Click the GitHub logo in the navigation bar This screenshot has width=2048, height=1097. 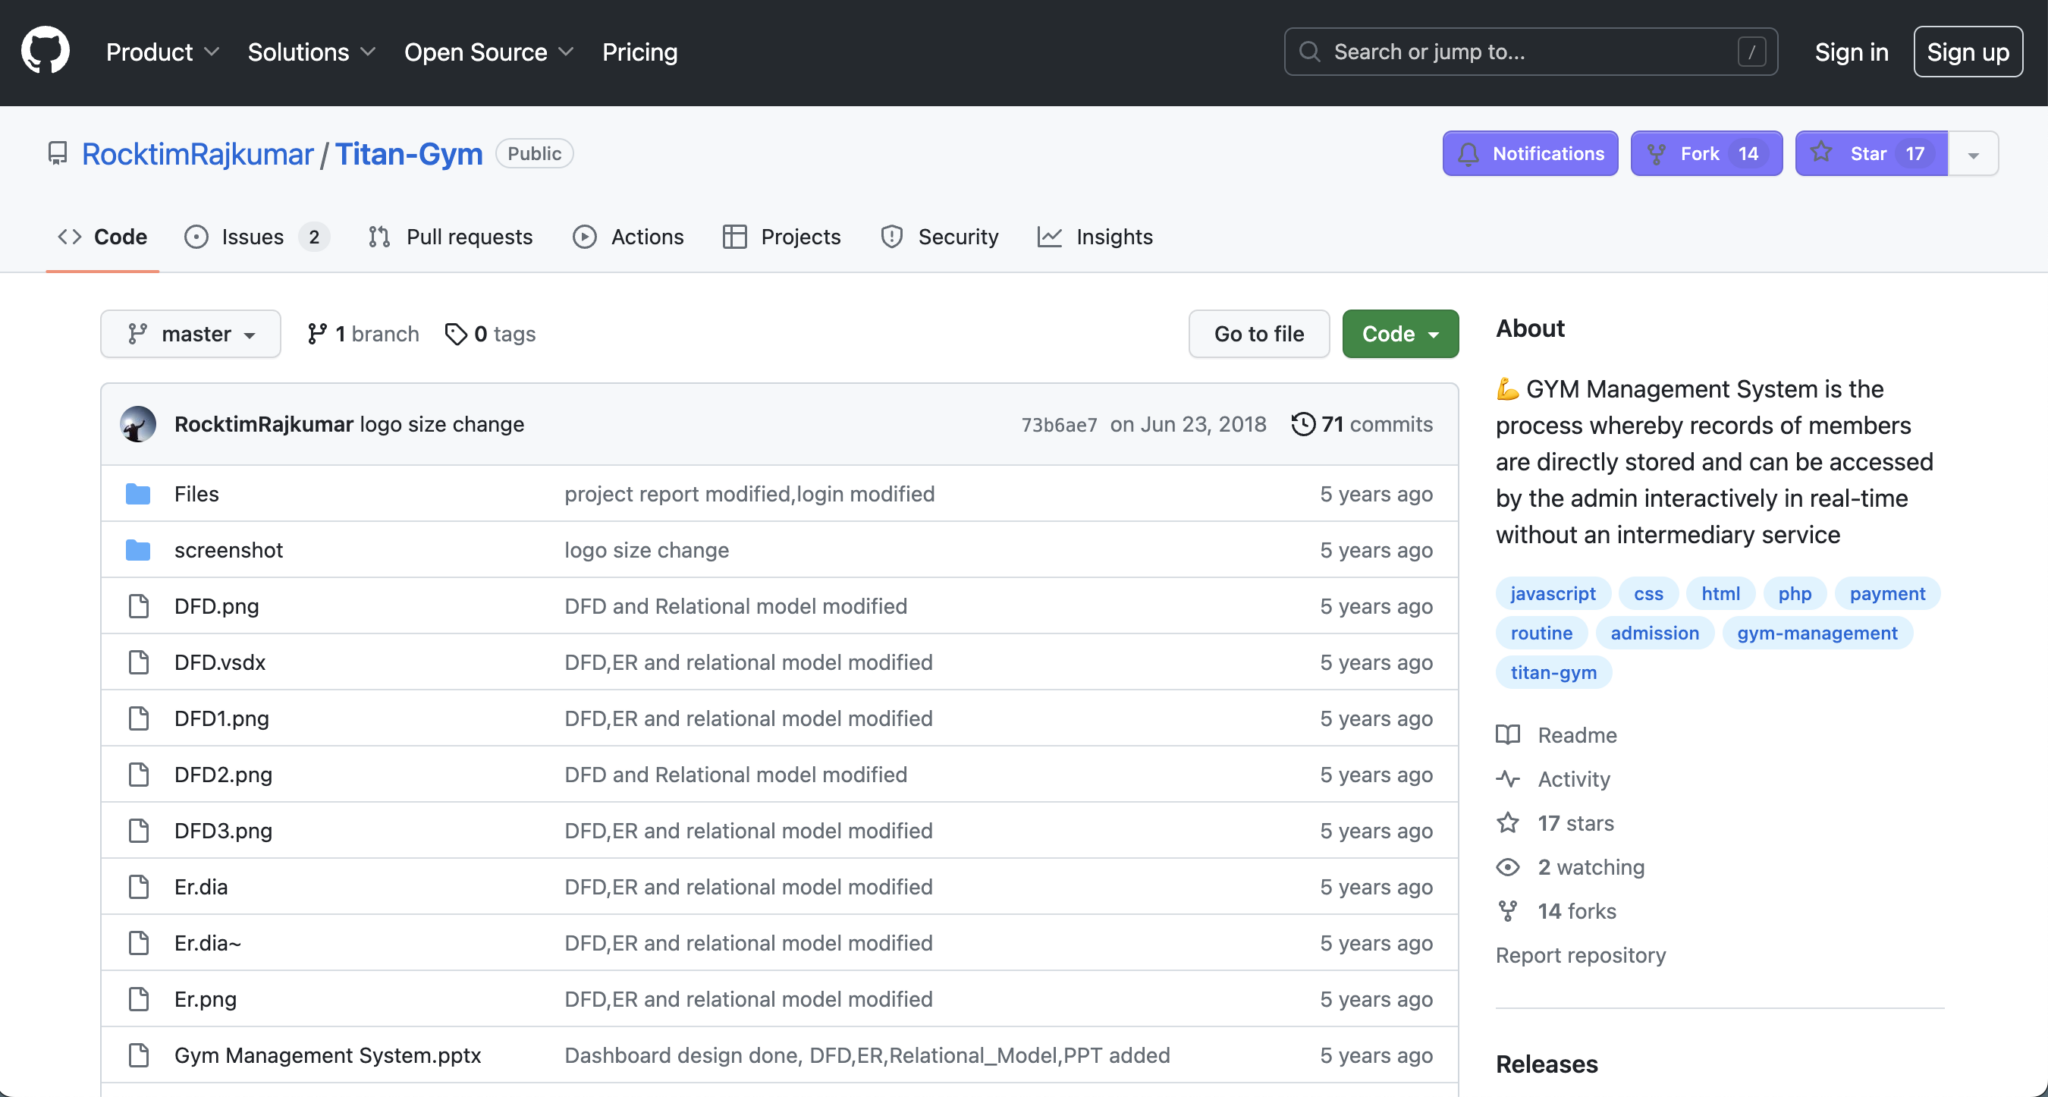click(45, 51)
